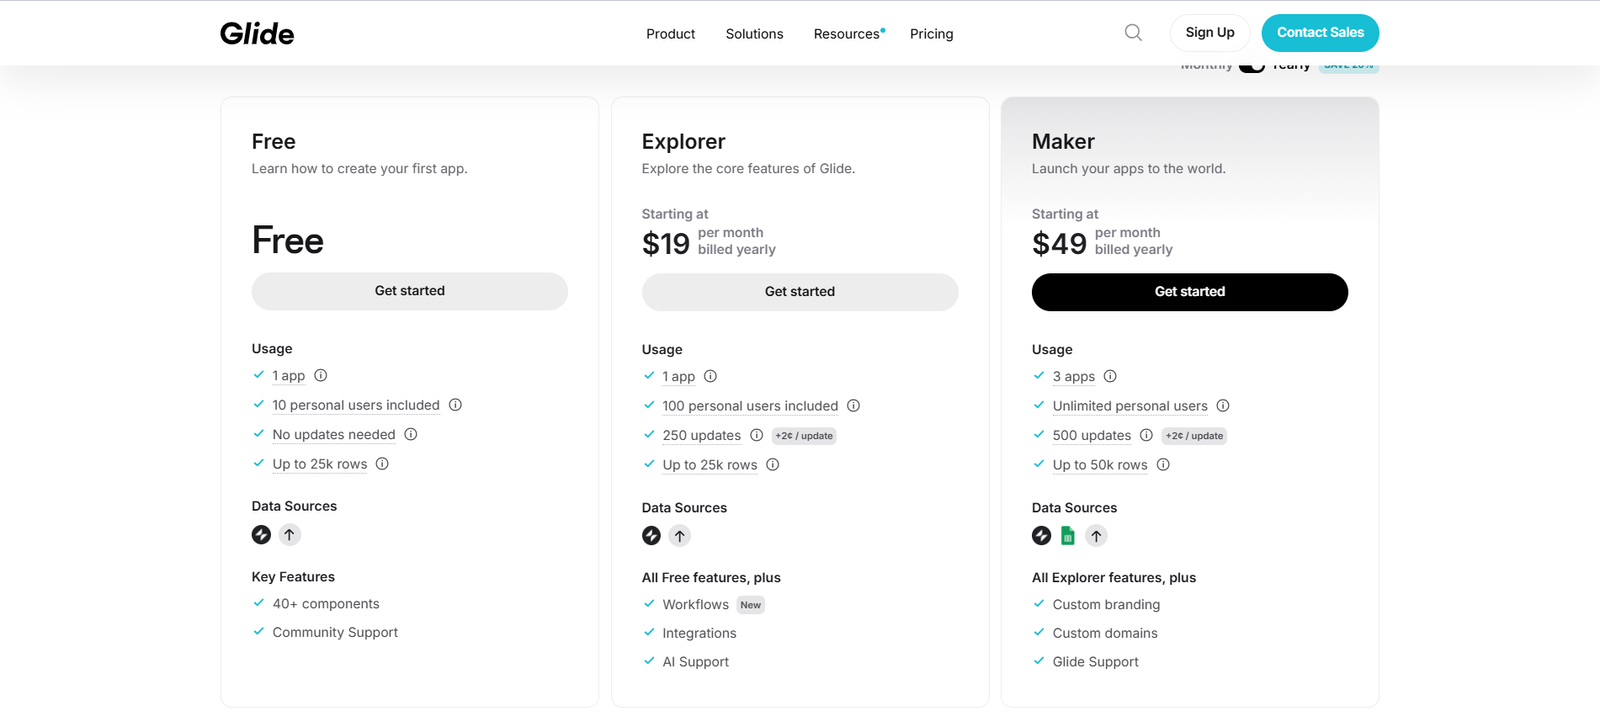Screen dimensions: 1600x715
Task: Click the Glide Tables bolt icon in Explorer plan
Action: click(x=651, y=536)
